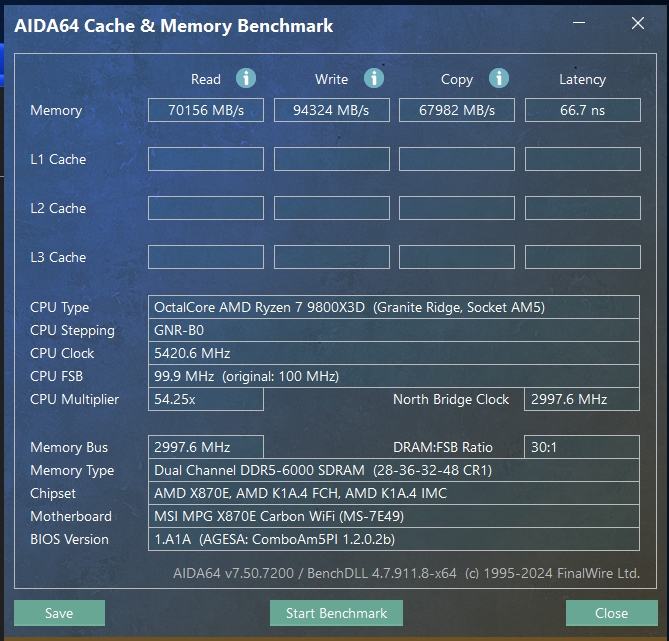Click the empty L3 Cache Copy box
669x641 pixels.
pyautogui.click(x=457, y=257)
